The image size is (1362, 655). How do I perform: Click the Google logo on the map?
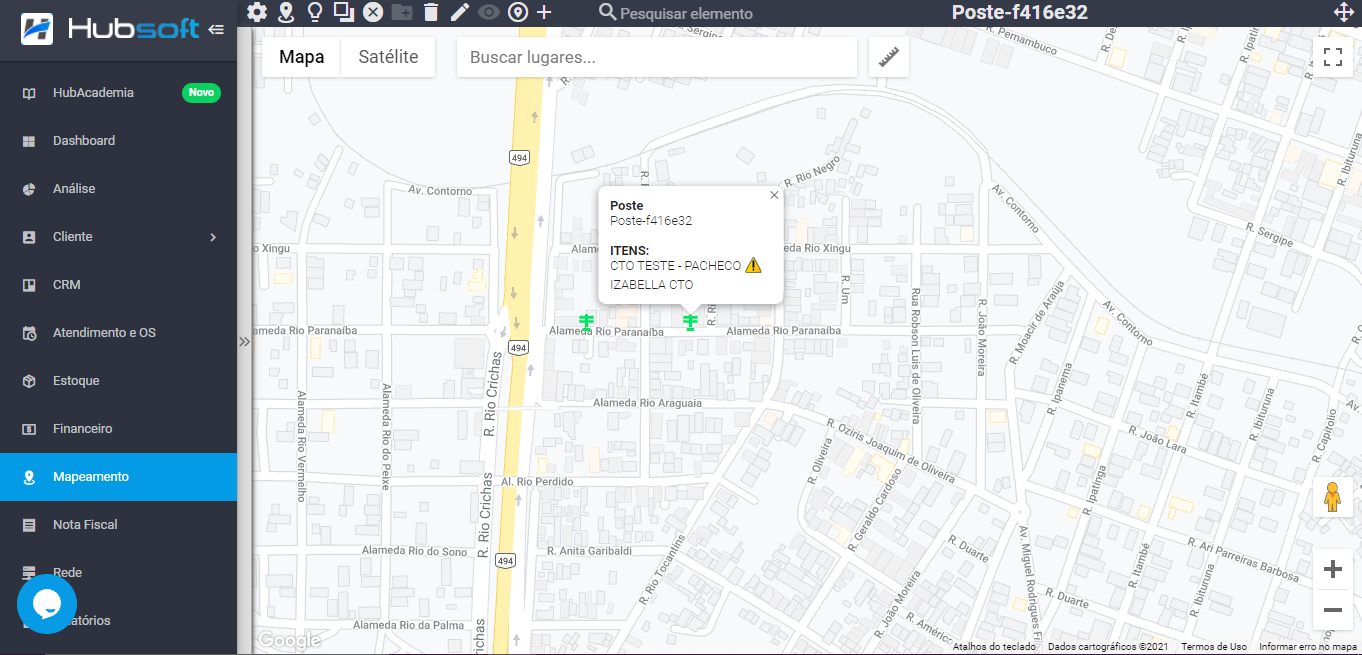288,640
